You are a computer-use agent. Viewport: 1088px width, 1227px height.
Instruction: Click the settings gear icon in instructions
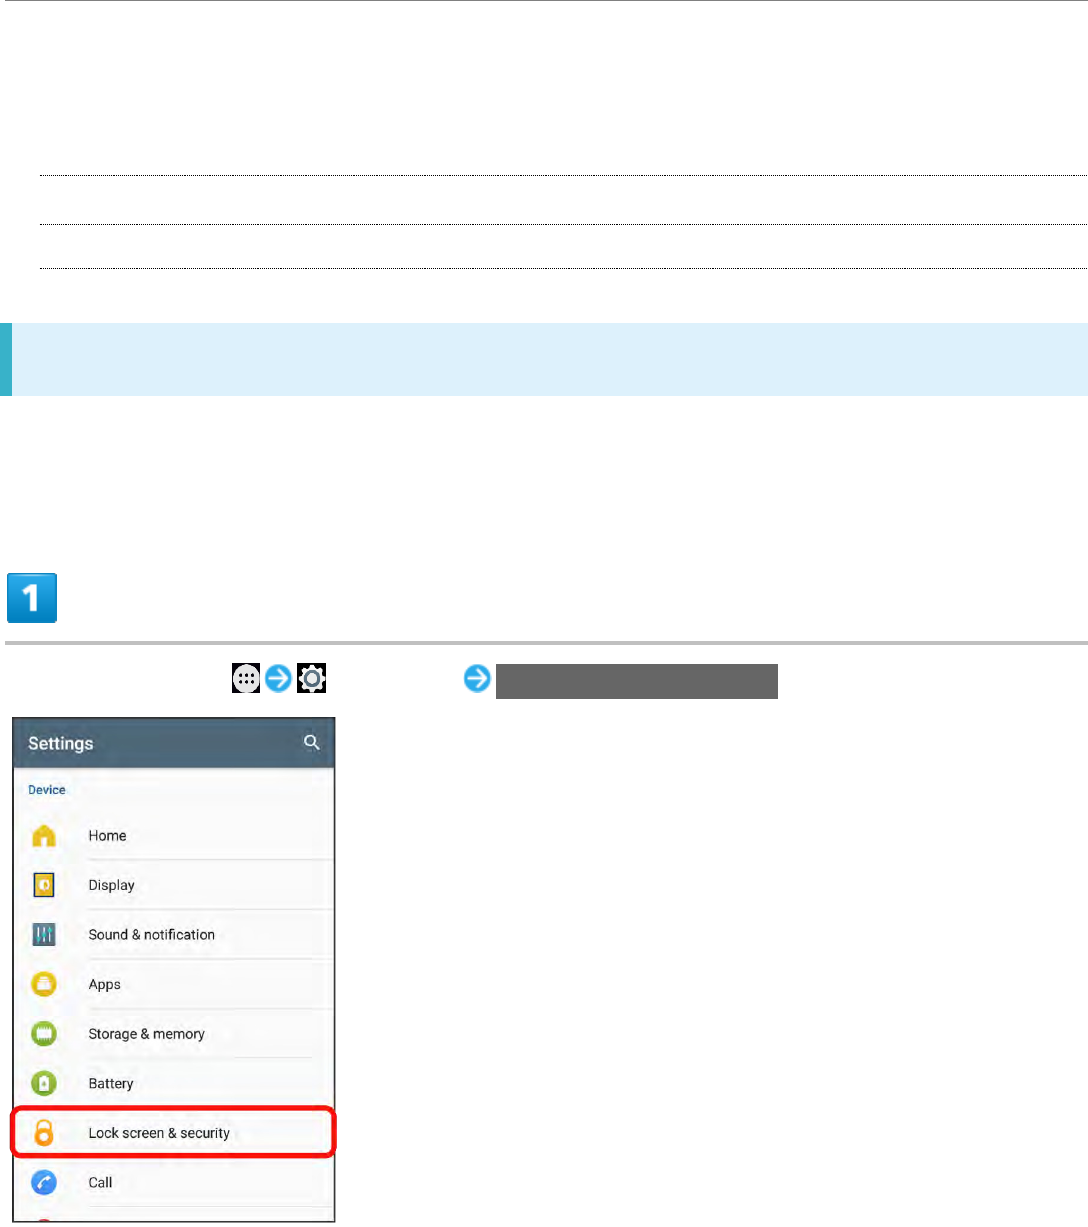tap(312, 679)
